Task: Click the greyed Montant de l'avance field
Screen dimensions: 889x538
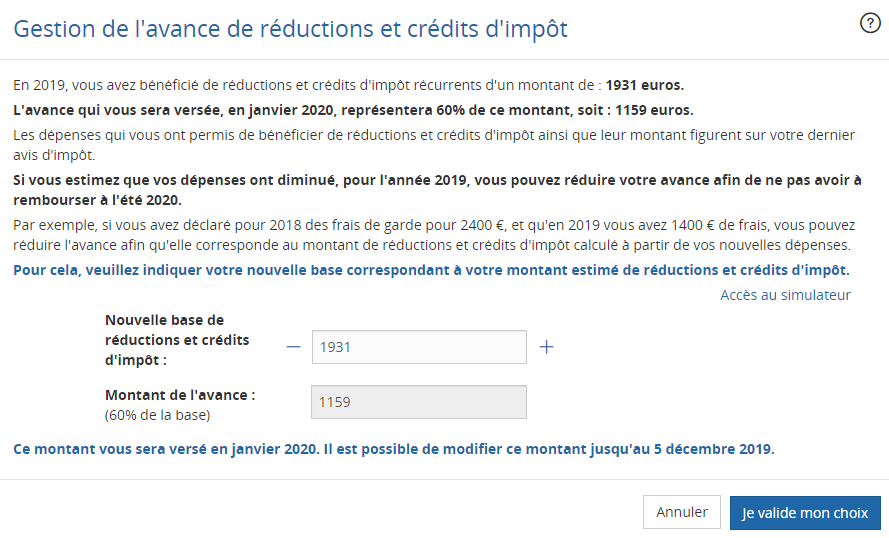Action: (419, 402)
